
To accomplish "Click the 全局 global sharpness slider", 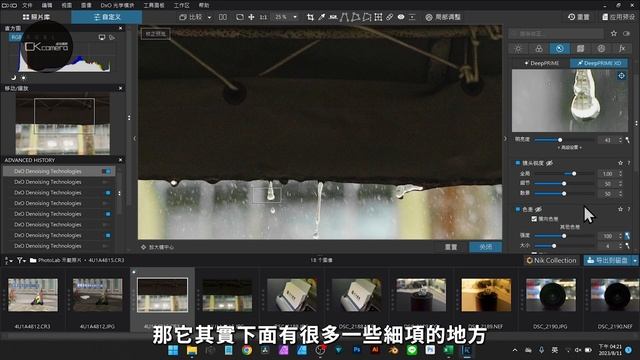I will click(x=564, y=174).
